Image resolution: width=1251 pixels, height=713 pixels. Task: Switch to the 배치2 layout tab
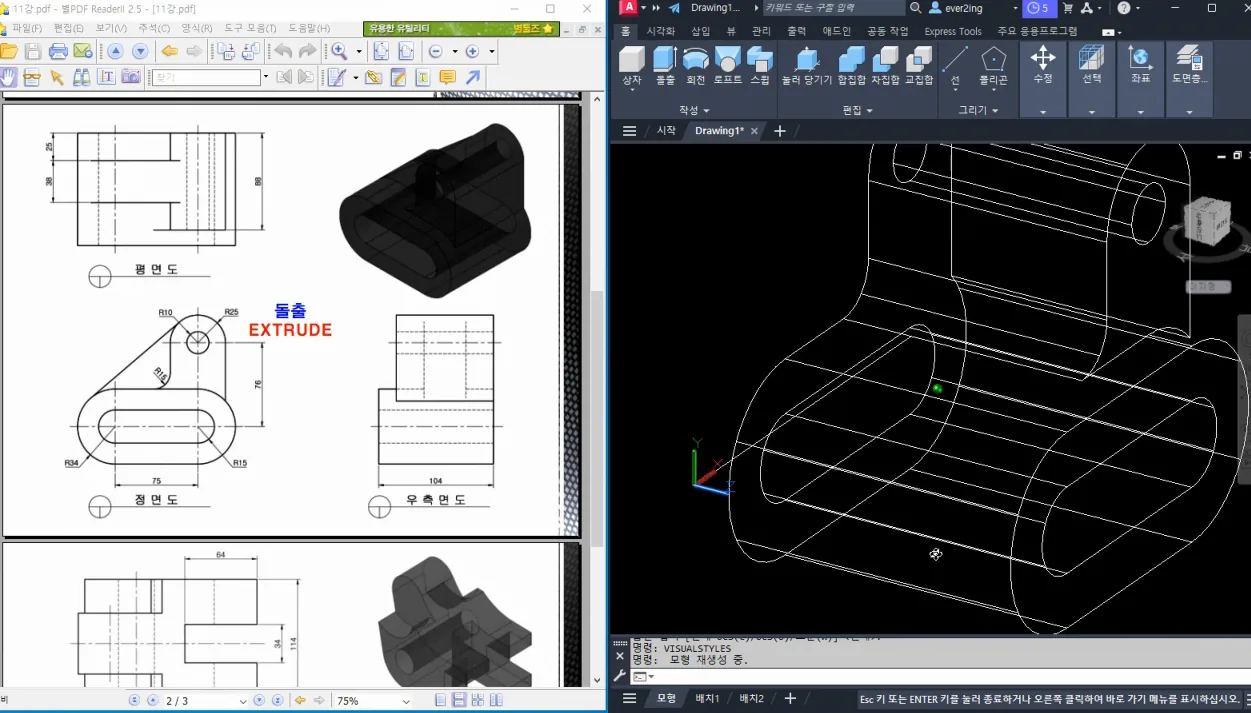(x=752, y=698)
